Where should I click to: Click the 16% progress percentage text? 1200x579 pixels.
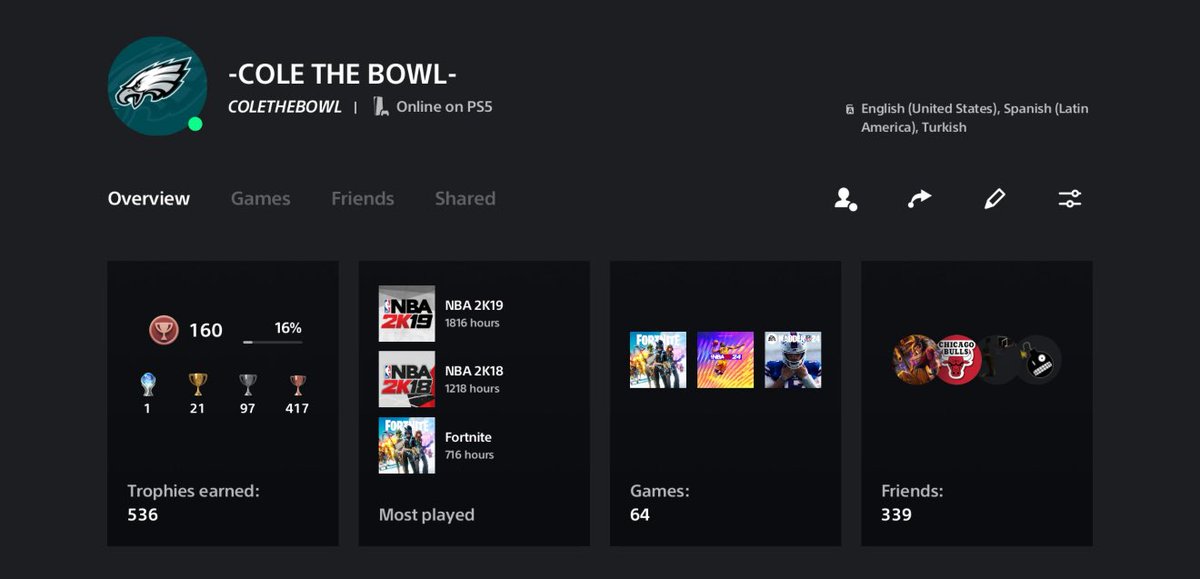click(x=288, y=328)
